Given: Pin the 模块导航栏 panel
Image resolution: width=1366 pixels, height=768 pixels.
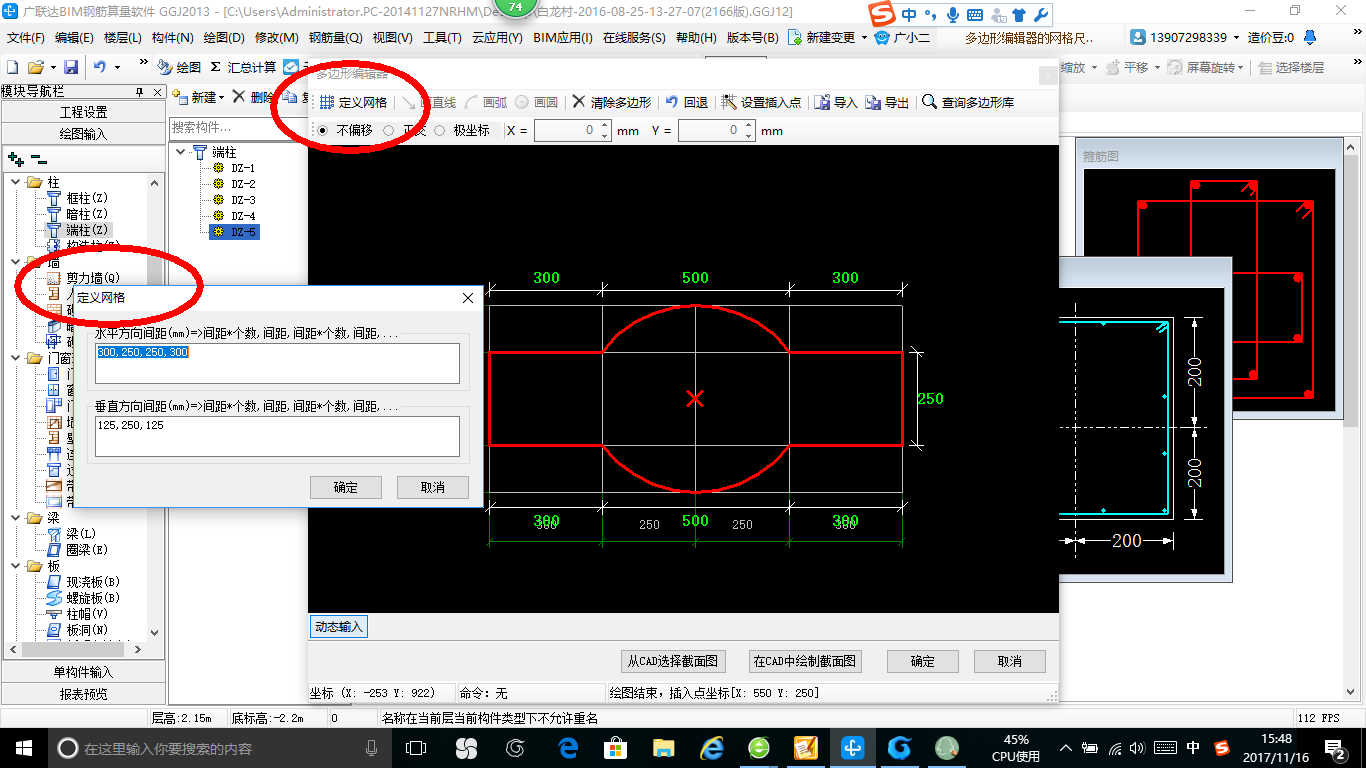Looking at the screenshot, I should 141,91.
